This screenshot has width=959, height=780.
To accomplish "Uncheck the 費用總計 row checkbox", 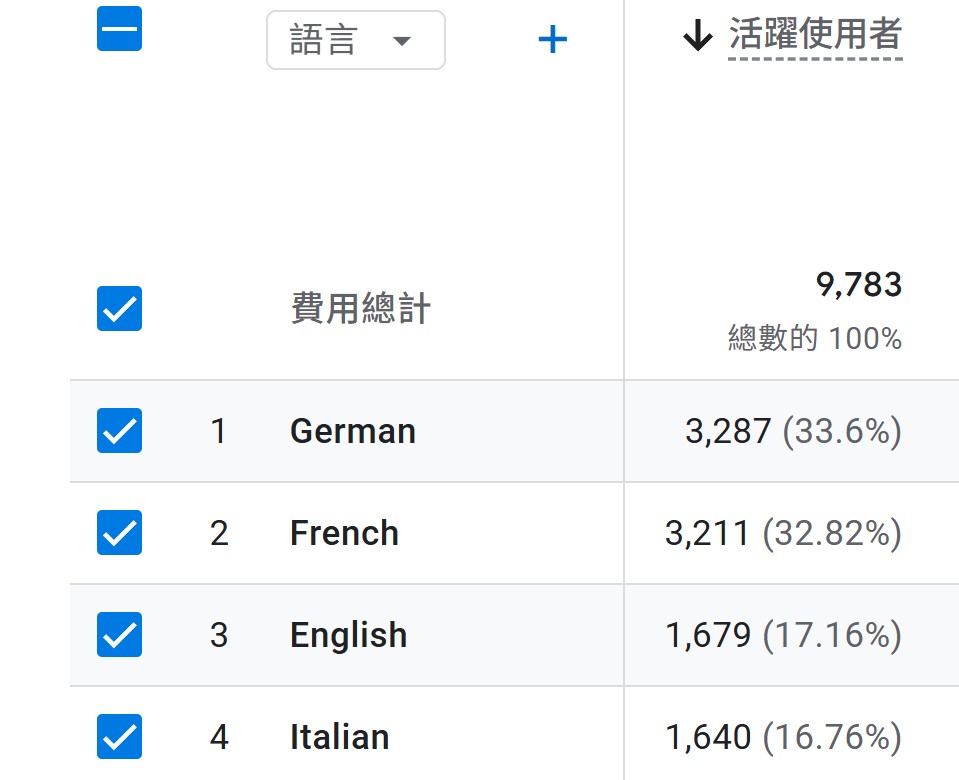I will 119,309.
